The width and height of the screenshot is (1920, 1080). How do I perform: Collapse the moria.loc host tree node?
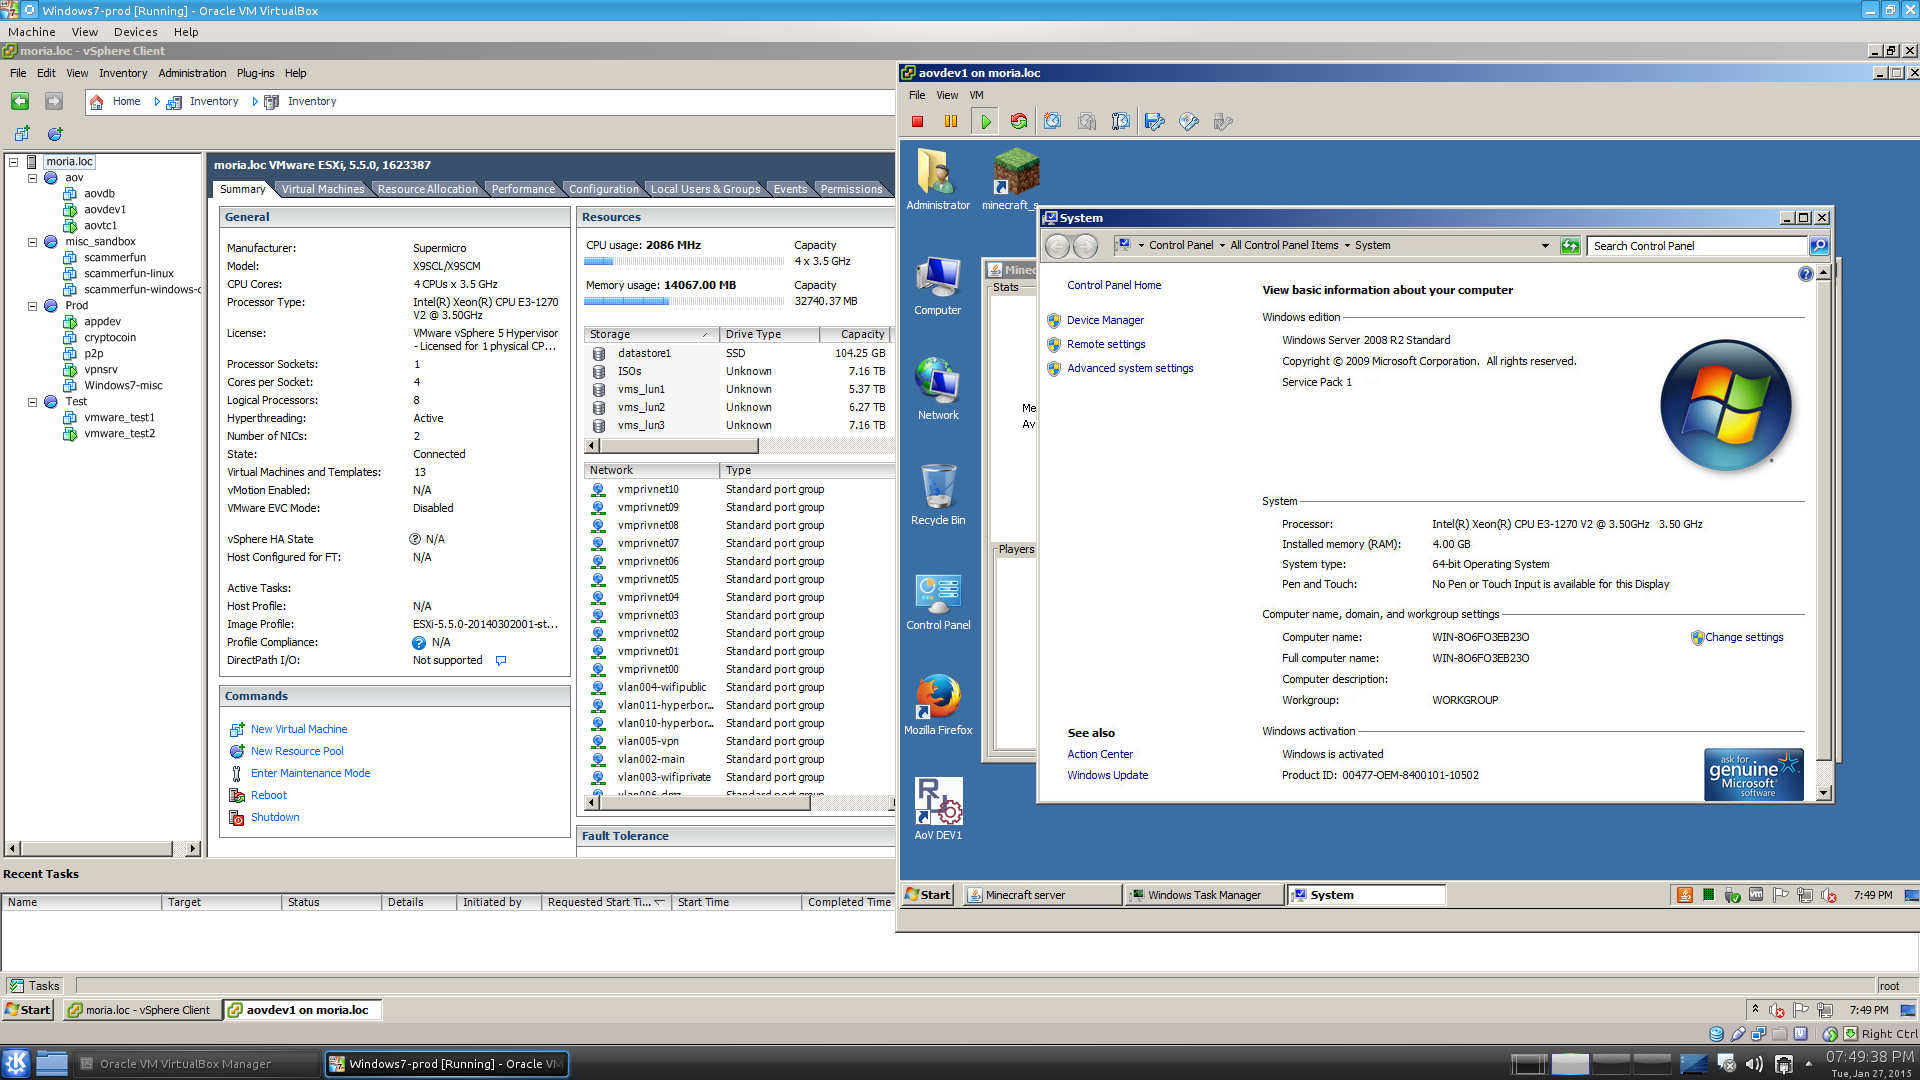(x=14, y=162)
